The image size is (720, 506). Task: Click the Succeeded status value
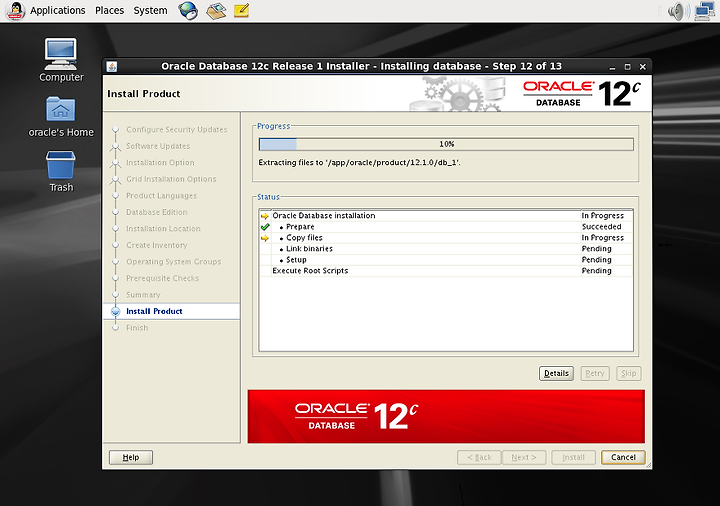pos(601,227)
